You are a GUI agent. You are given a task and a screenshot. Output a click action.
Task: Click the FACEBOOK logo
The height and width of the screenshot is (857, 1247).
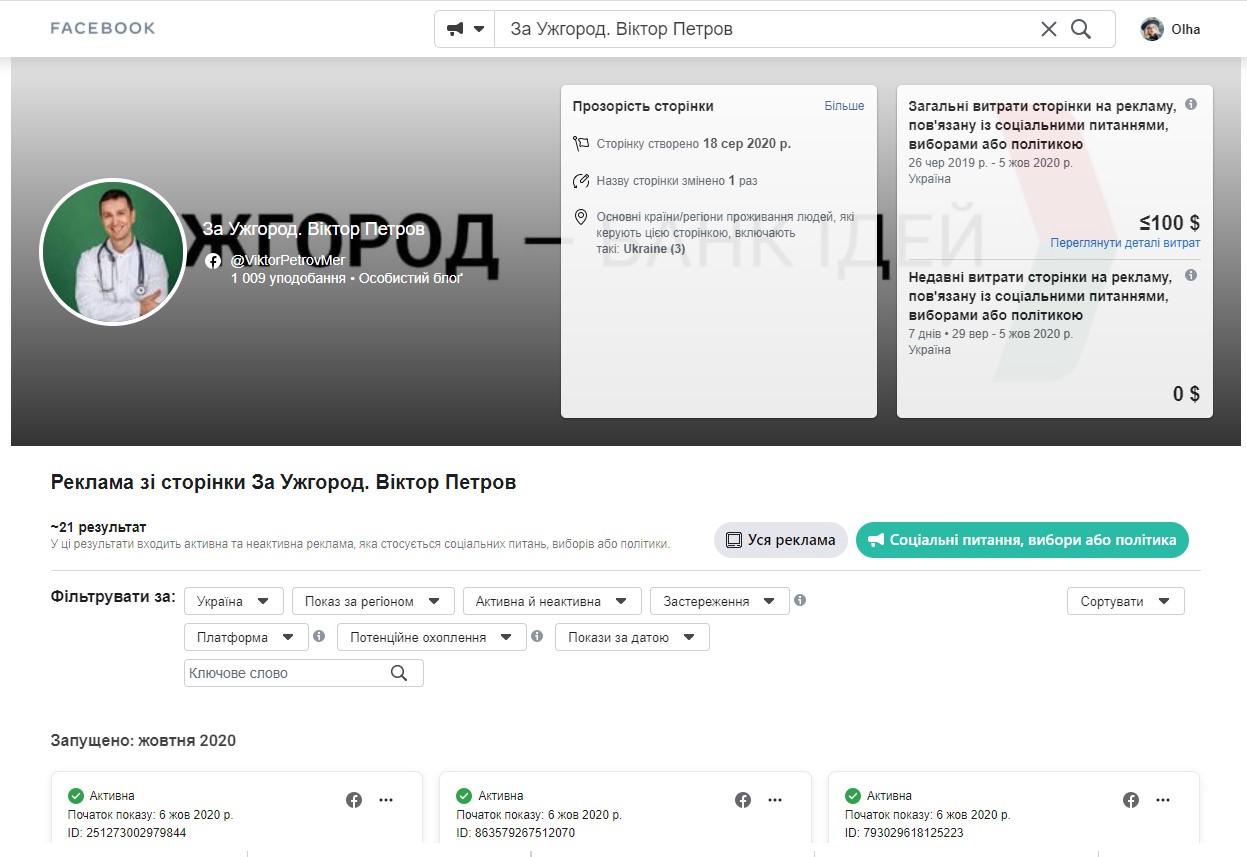pyautogui.click(x=103, y=29)
